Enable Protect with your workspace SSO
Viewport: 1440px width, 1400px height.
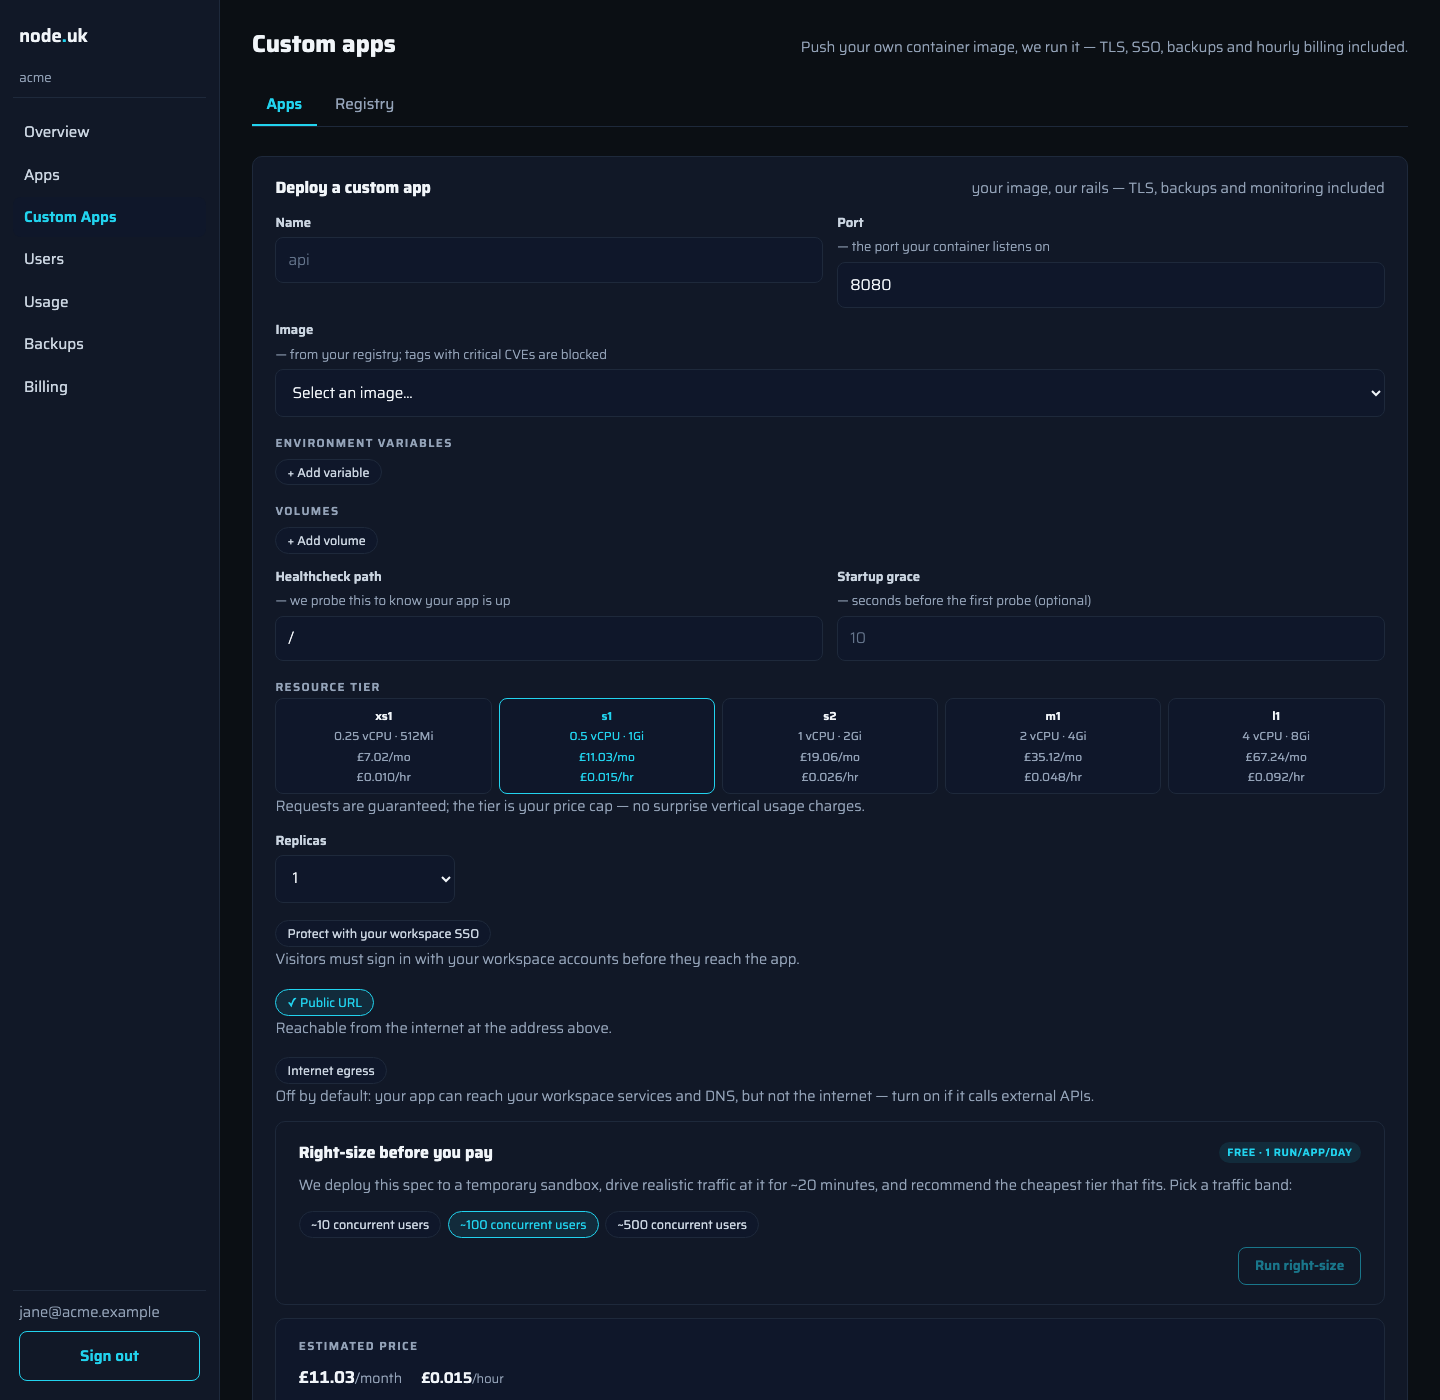[x=383, y=934]
